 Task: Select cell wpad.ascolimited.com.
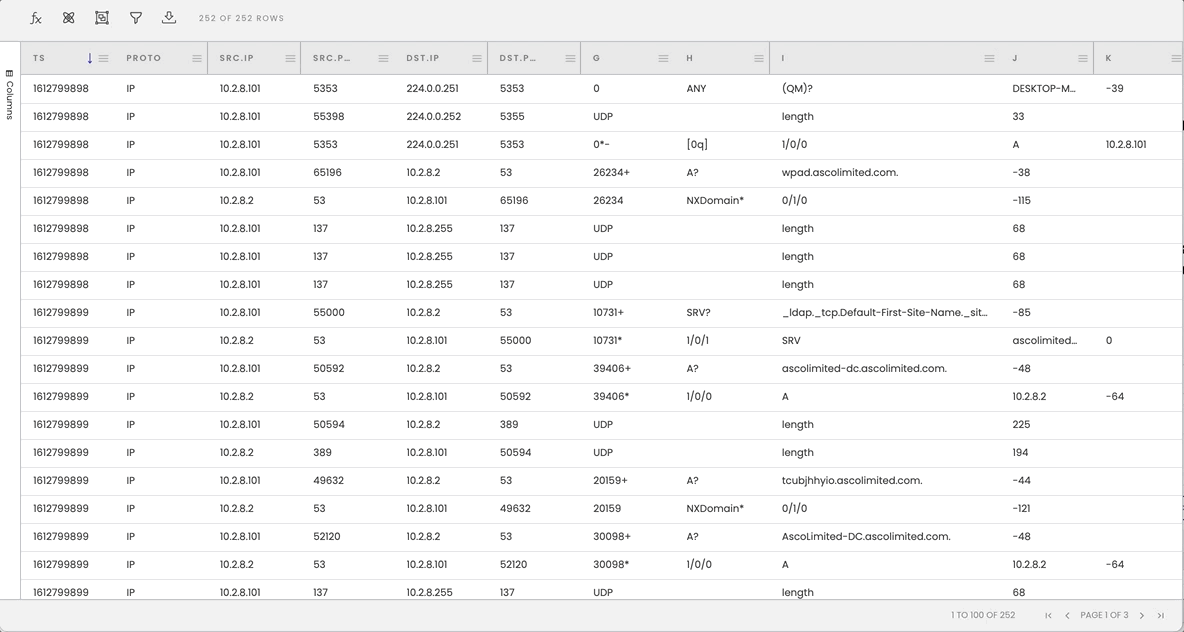click(840, 173)
